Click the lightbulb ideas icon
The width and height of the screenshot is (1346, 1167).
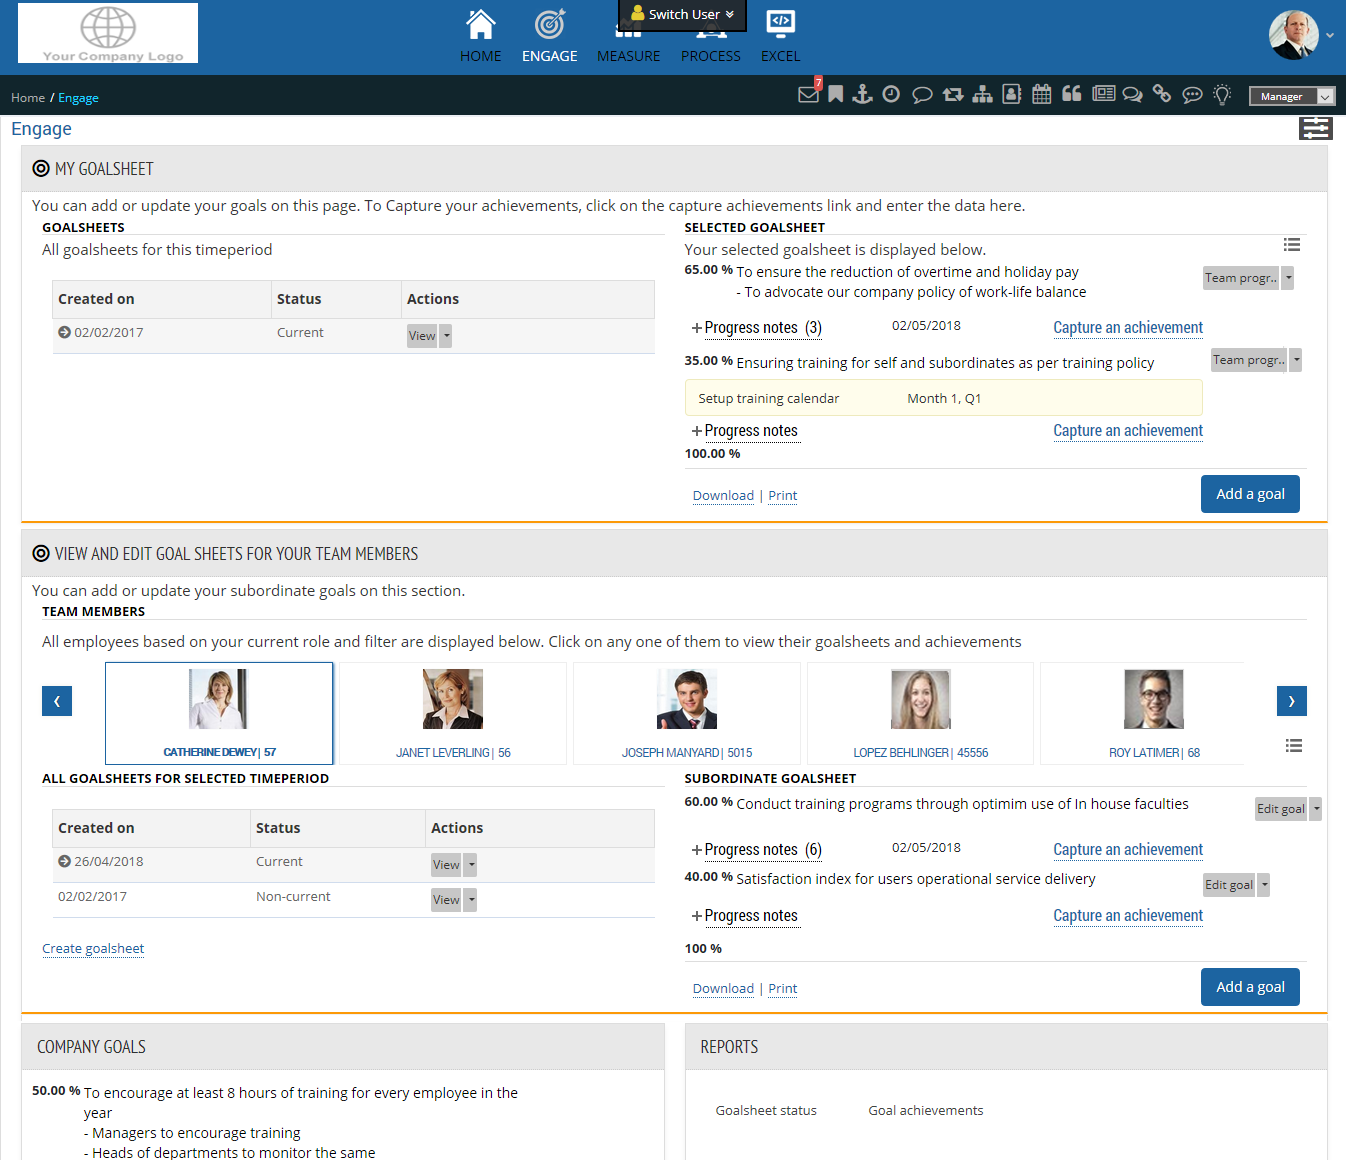pos(1222,95)
